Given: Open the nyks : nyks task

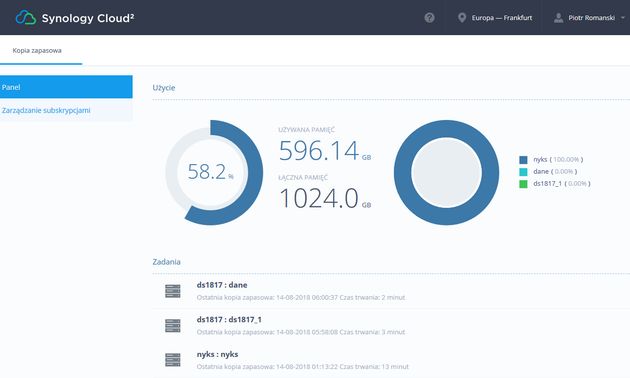Looking at the screenshot, I should click(217, 354).
